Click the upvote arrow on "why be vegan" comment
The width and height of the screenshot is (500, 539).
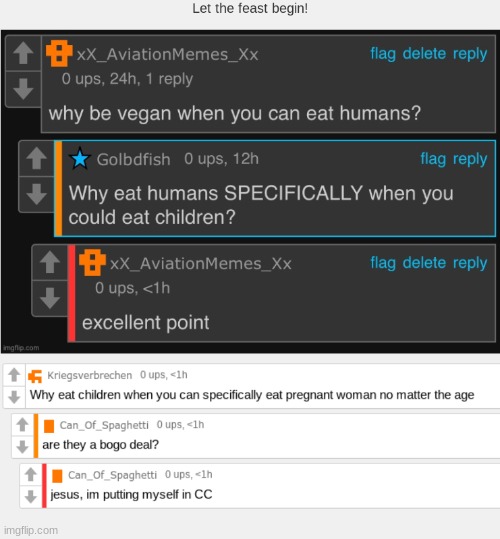[23, 53]
